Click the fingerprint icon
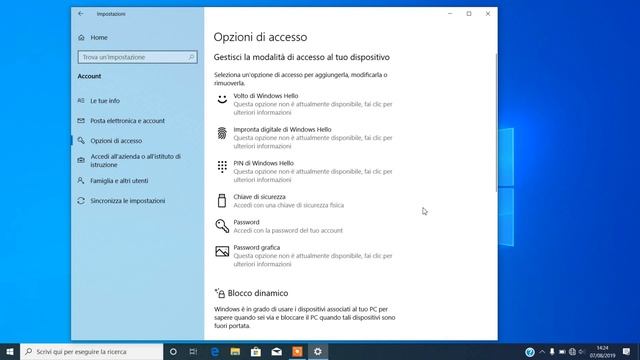This screenshot has width=640, height=360. point(222,133)
